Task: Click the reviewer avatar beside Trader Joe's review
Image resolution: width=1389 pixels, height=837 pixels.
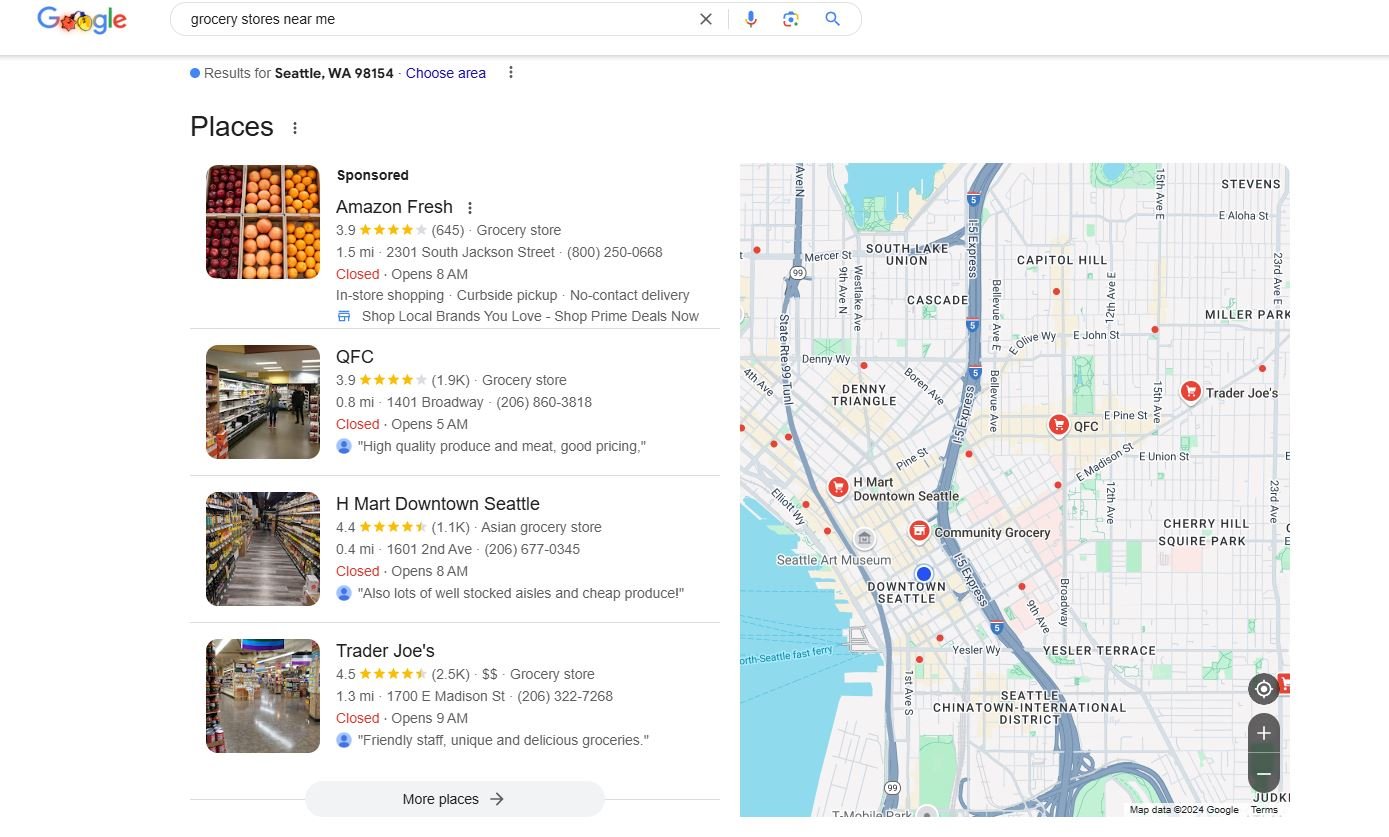Action: point(344,740)
